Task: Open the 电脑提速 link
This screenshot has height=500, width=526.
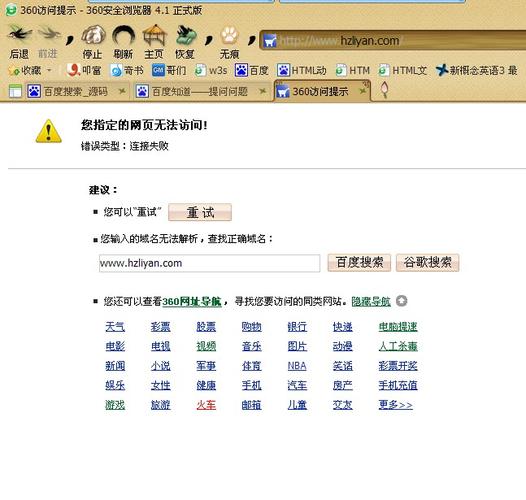Action: (398, 327)
